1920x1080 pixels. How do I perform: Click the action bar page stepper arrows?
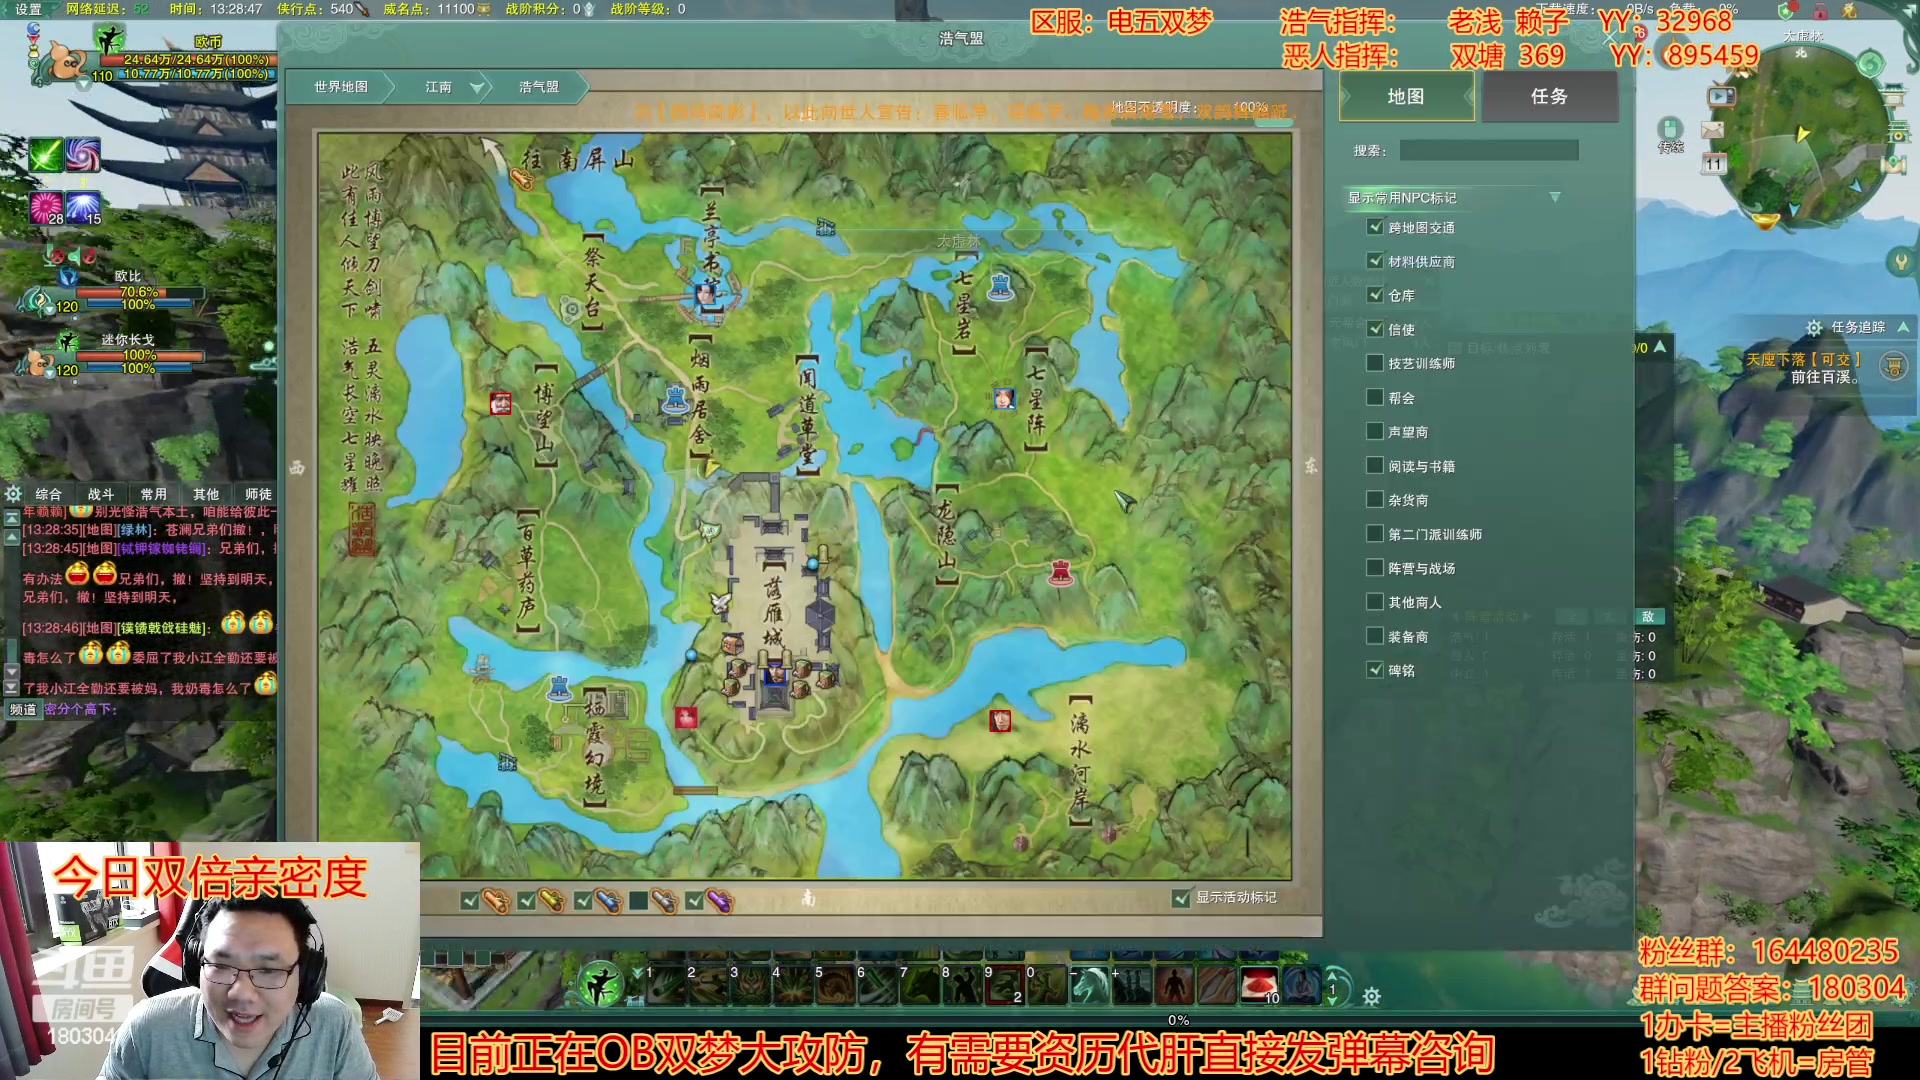coord(1332,988)
